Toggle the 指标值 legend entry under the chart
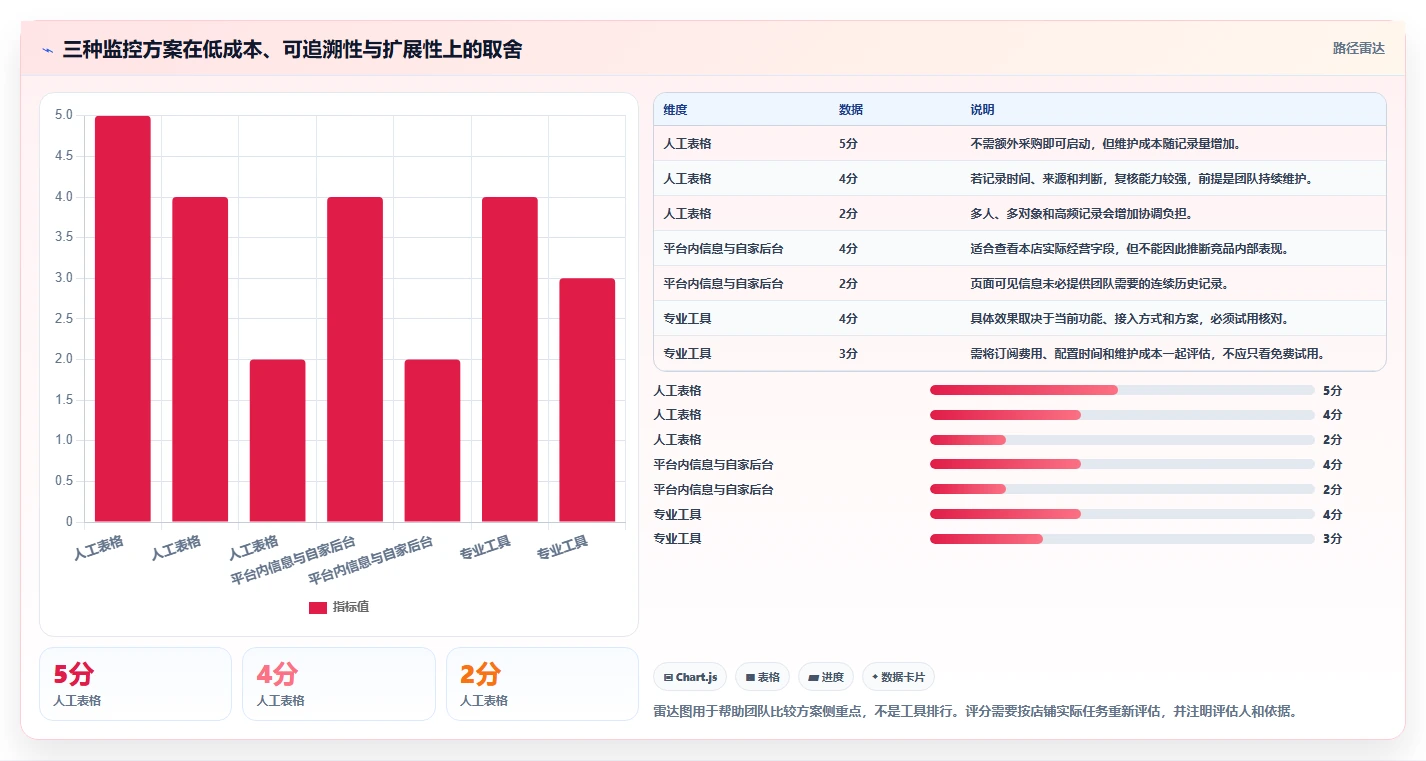The width and height of the screenshot is (1426, 761). tap(339, 607)
